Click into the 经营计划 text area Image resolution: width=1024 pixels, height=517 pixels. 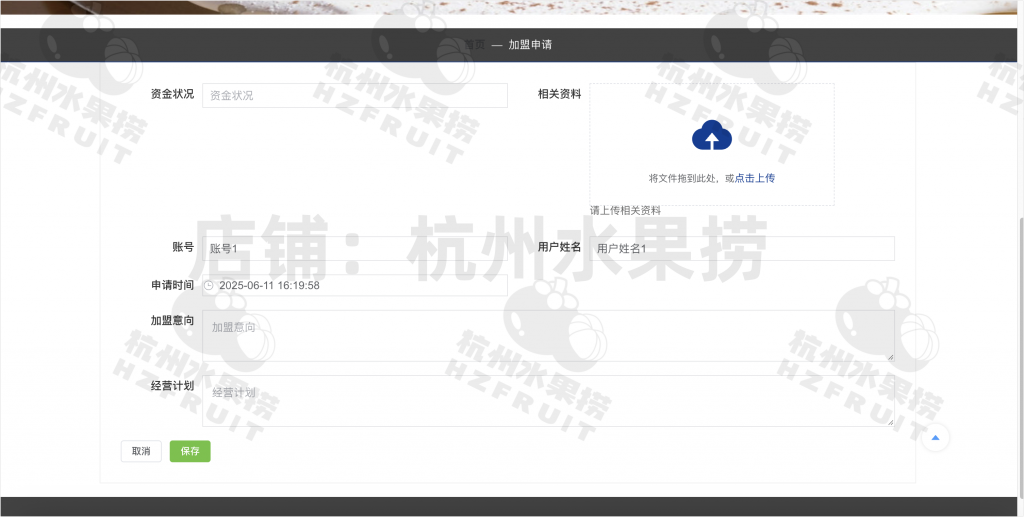548,401
